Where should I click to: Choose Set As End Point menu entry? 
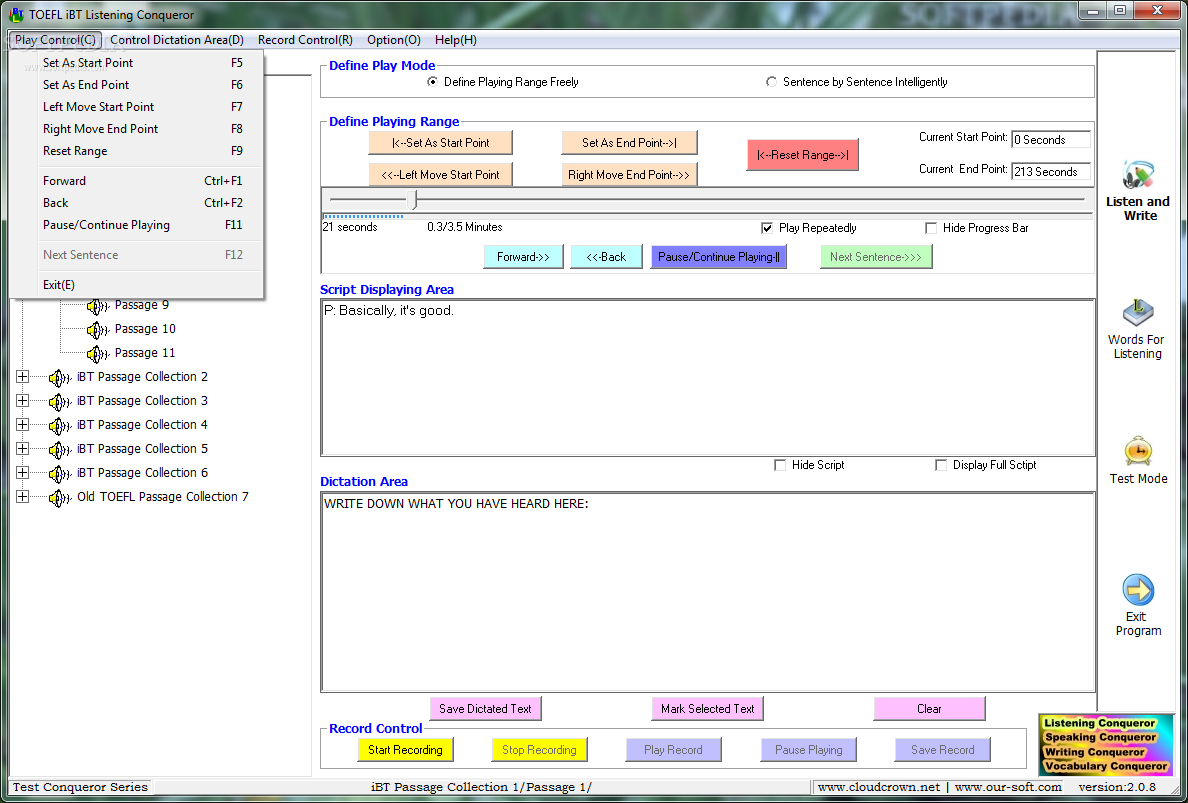point(136,85)
